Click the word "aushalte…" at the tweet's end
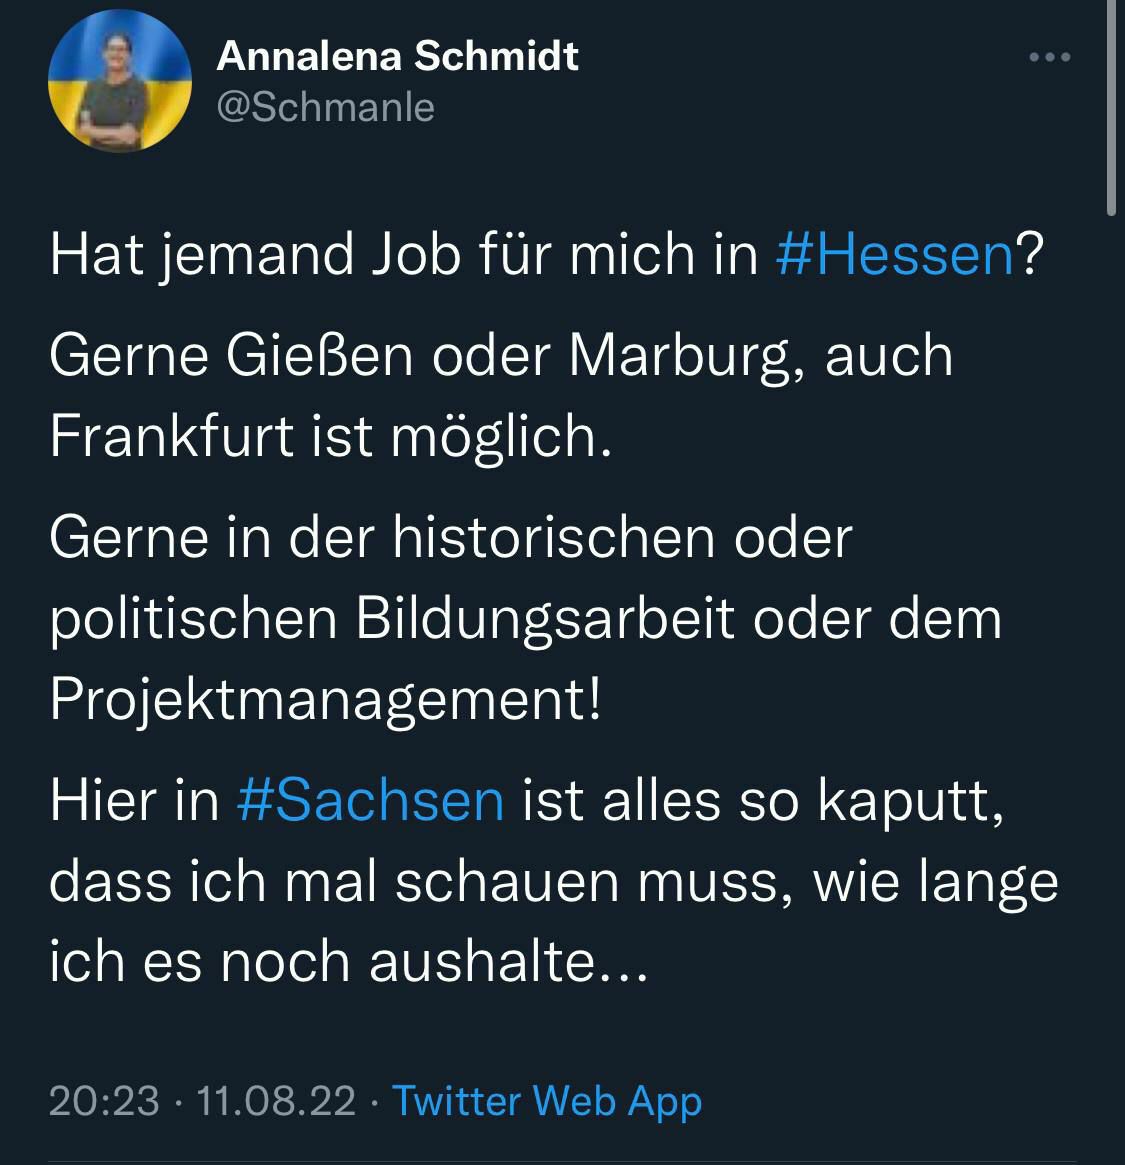This screenshot has height=1165, width=1125. (509, 962)
